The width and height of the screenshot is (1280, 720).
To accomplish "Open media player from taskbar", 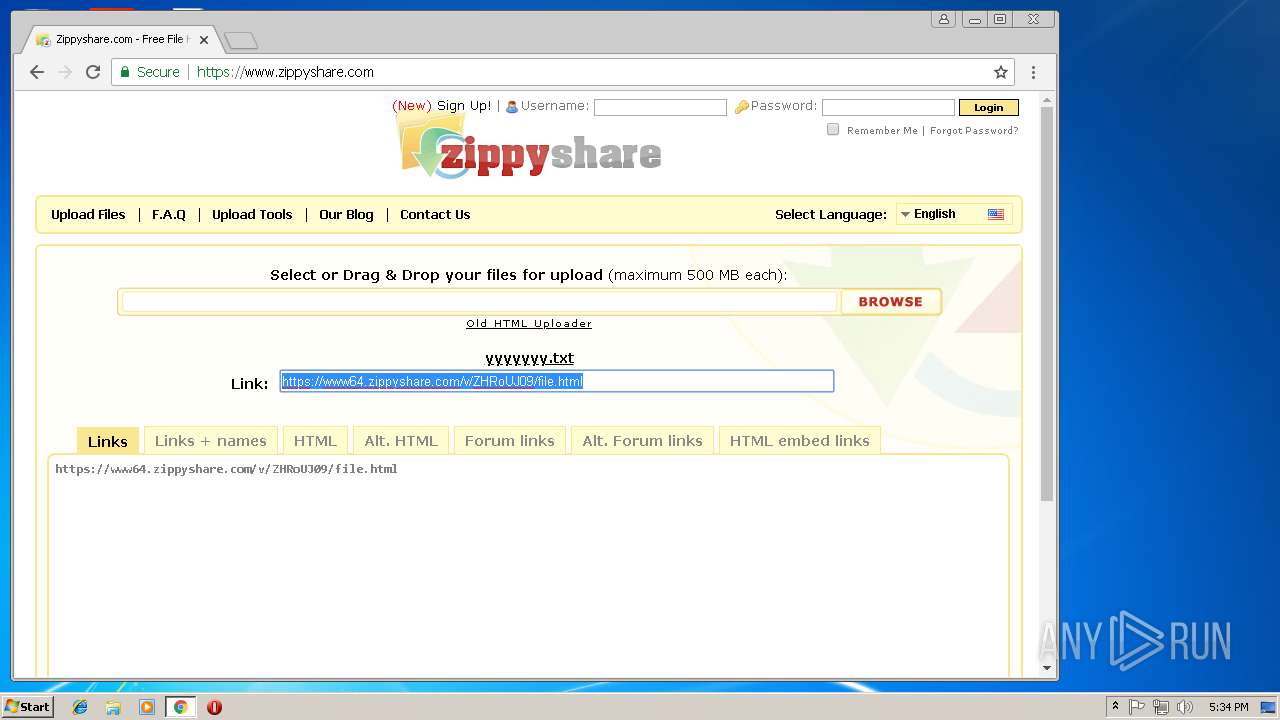I will (x=147, y=707).
